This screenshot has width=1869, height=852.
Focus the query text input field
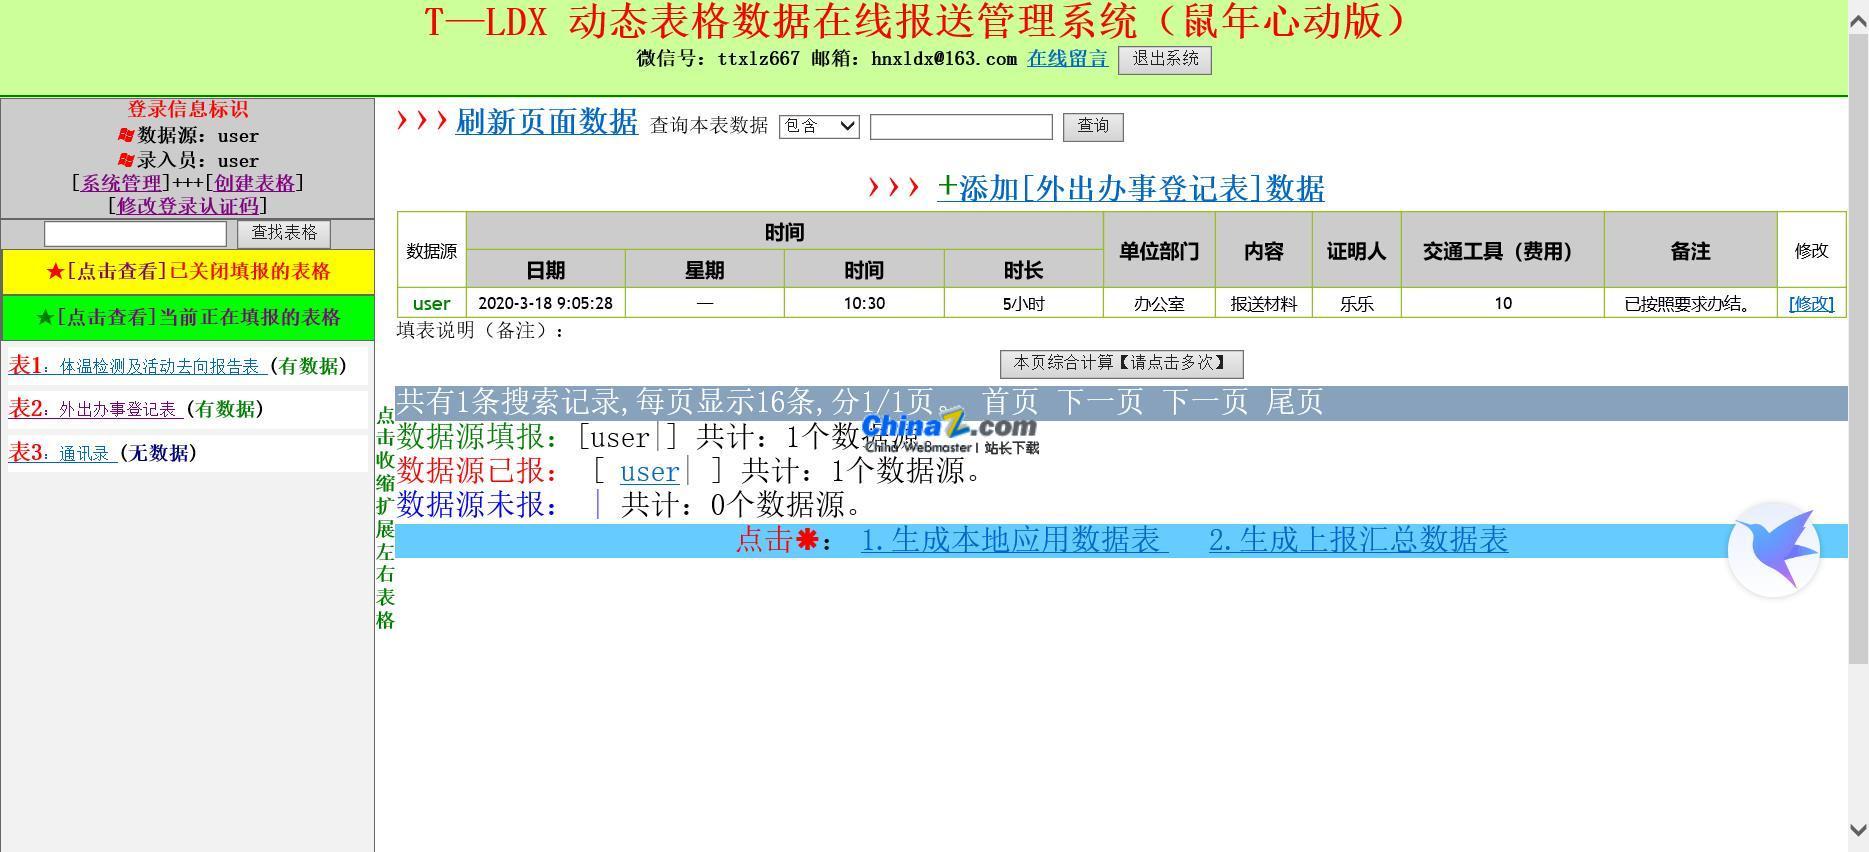point(961,127)
